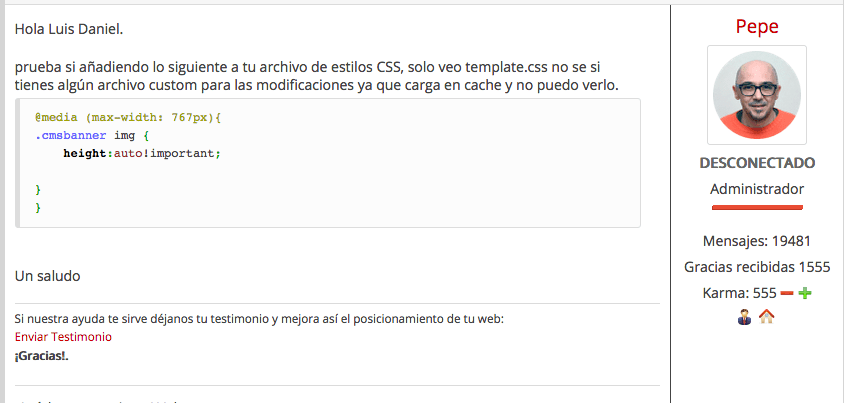The width and height of the screenshot is (859, 403).
Task: Visit Pepe's website via the house icon
Action: (766, 316)
